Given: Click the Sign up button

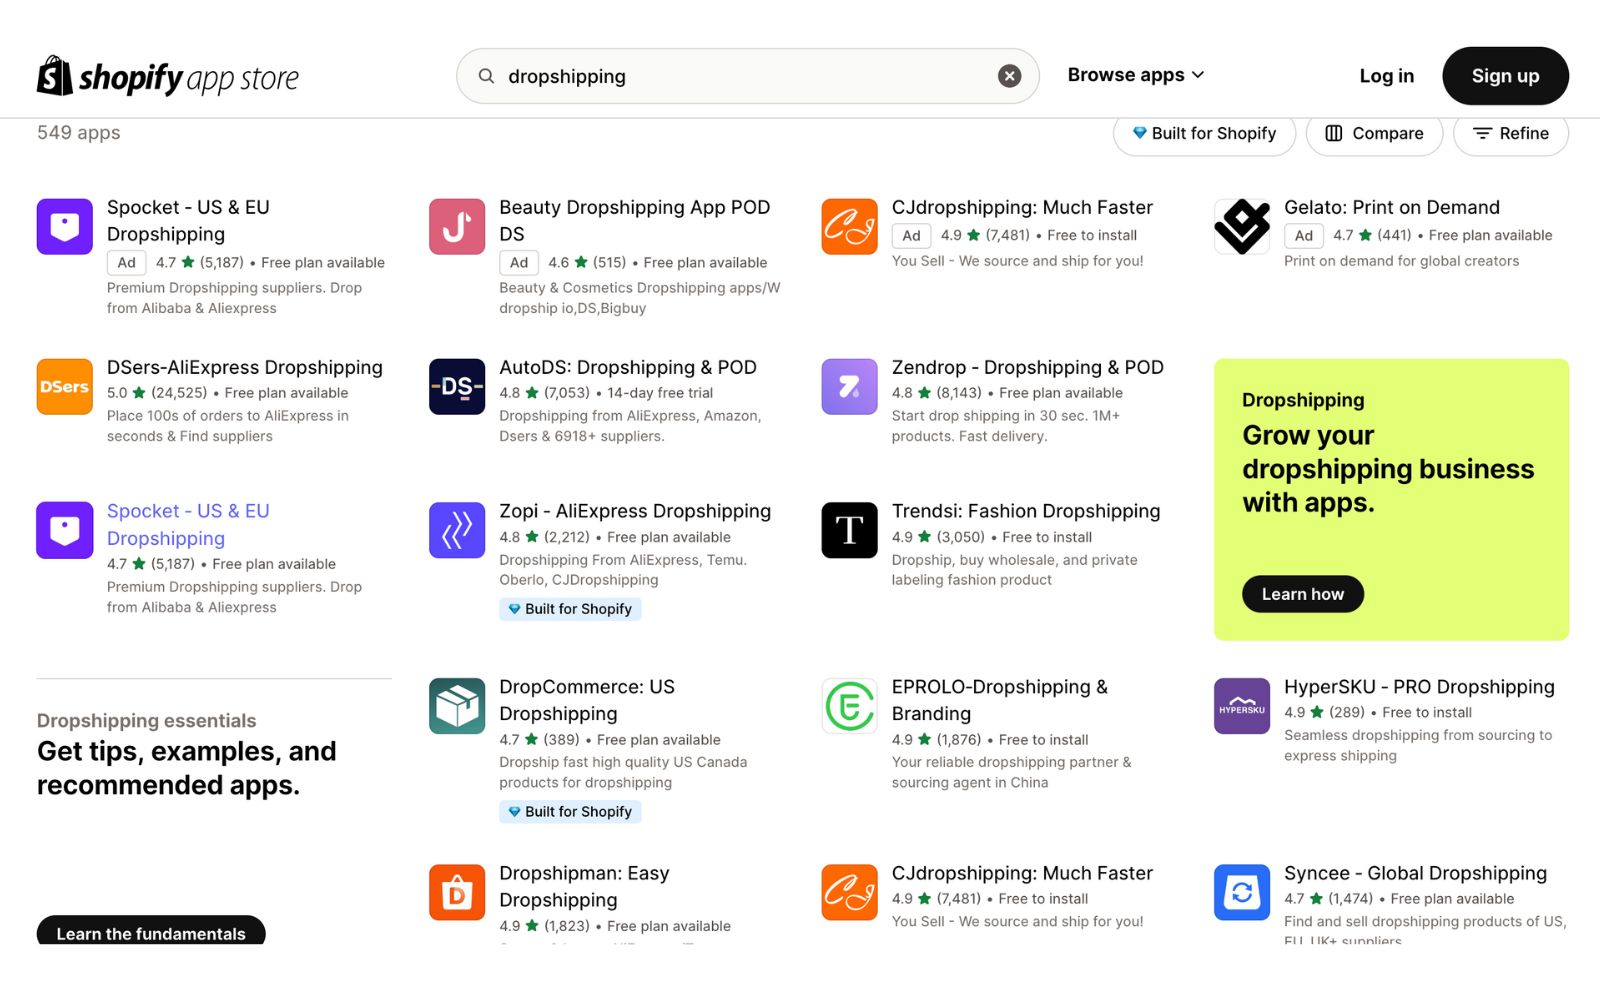Looking at the screenshot, I should point(1505,76).
